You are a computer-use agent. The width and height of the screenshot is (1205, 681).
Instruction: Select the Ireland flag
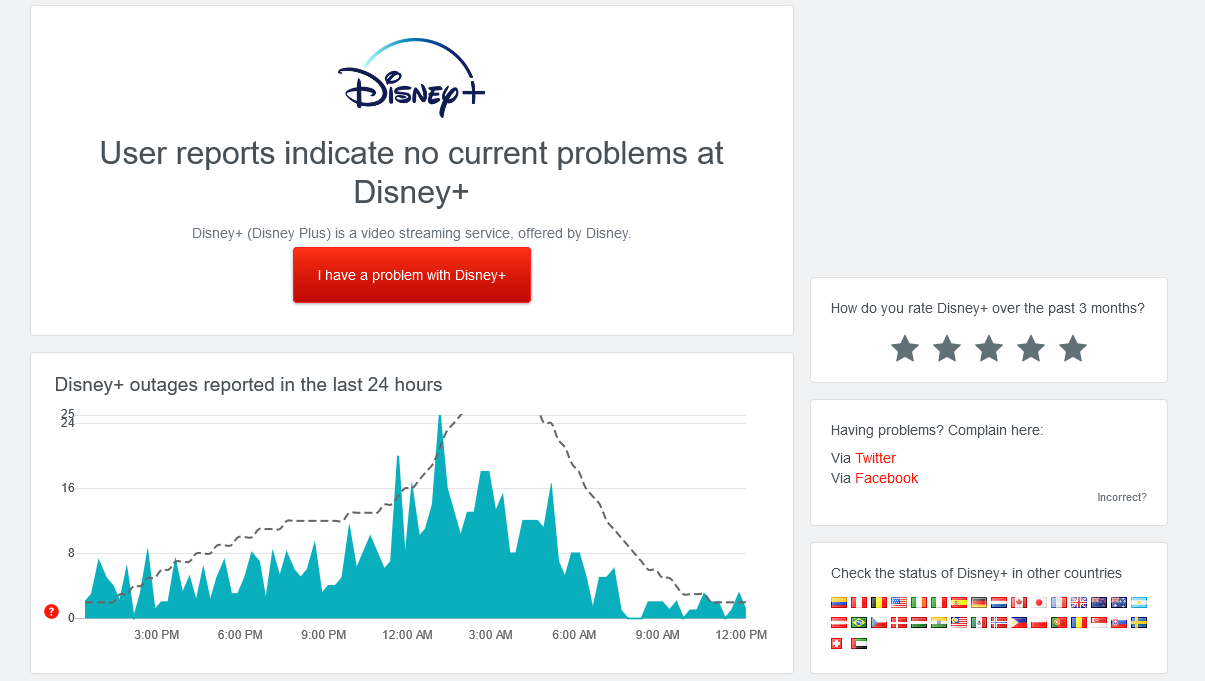coord(919,602)
